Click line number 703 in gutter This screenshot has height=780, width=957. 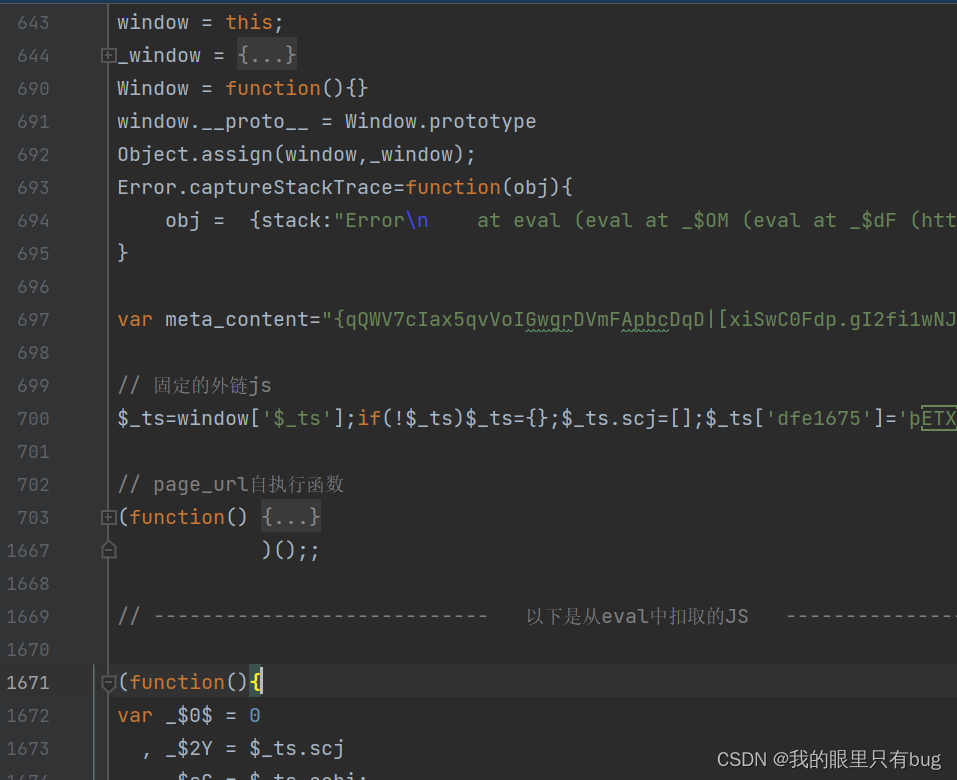[x=33, y=518]
